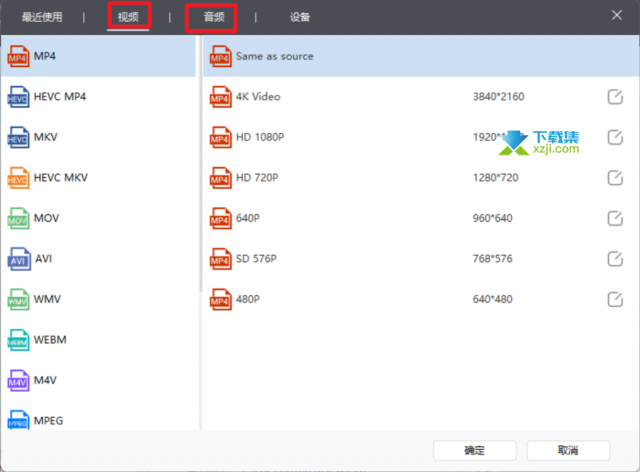This screenshot has width=640, height=472.
Task: Click the 1280*720 resolution text
Action: click(x=496, y=178)
